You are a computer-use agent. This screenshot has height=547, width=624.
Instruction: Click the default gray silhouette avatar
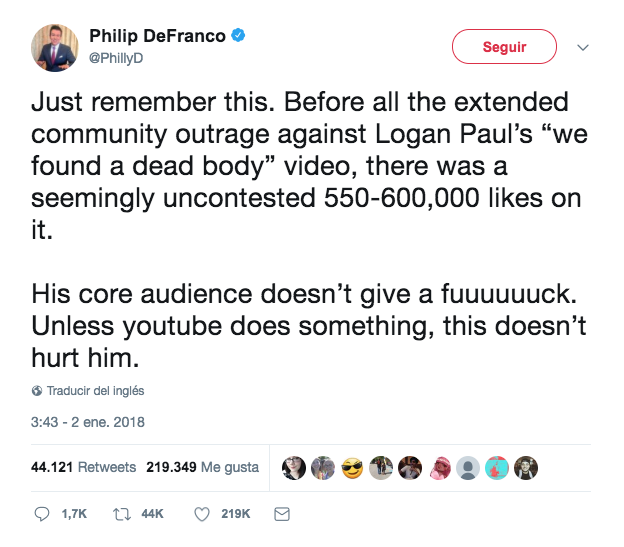click(x=468, y=468)
